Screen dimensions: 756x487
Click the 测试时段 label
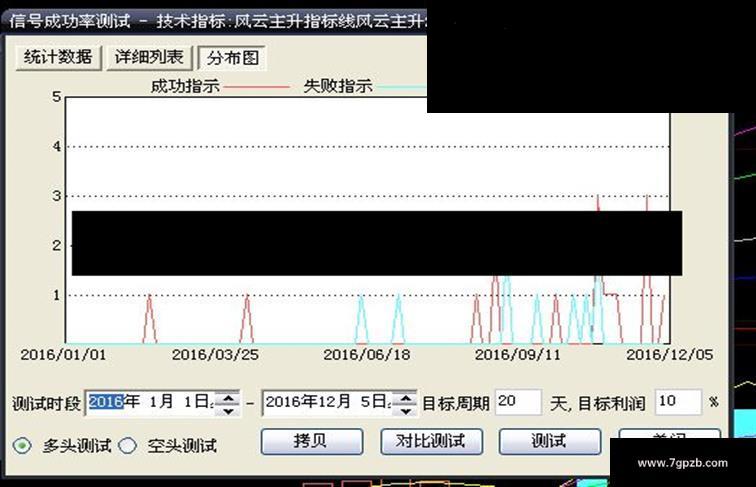pyautogui.click(x=46, y=404)
